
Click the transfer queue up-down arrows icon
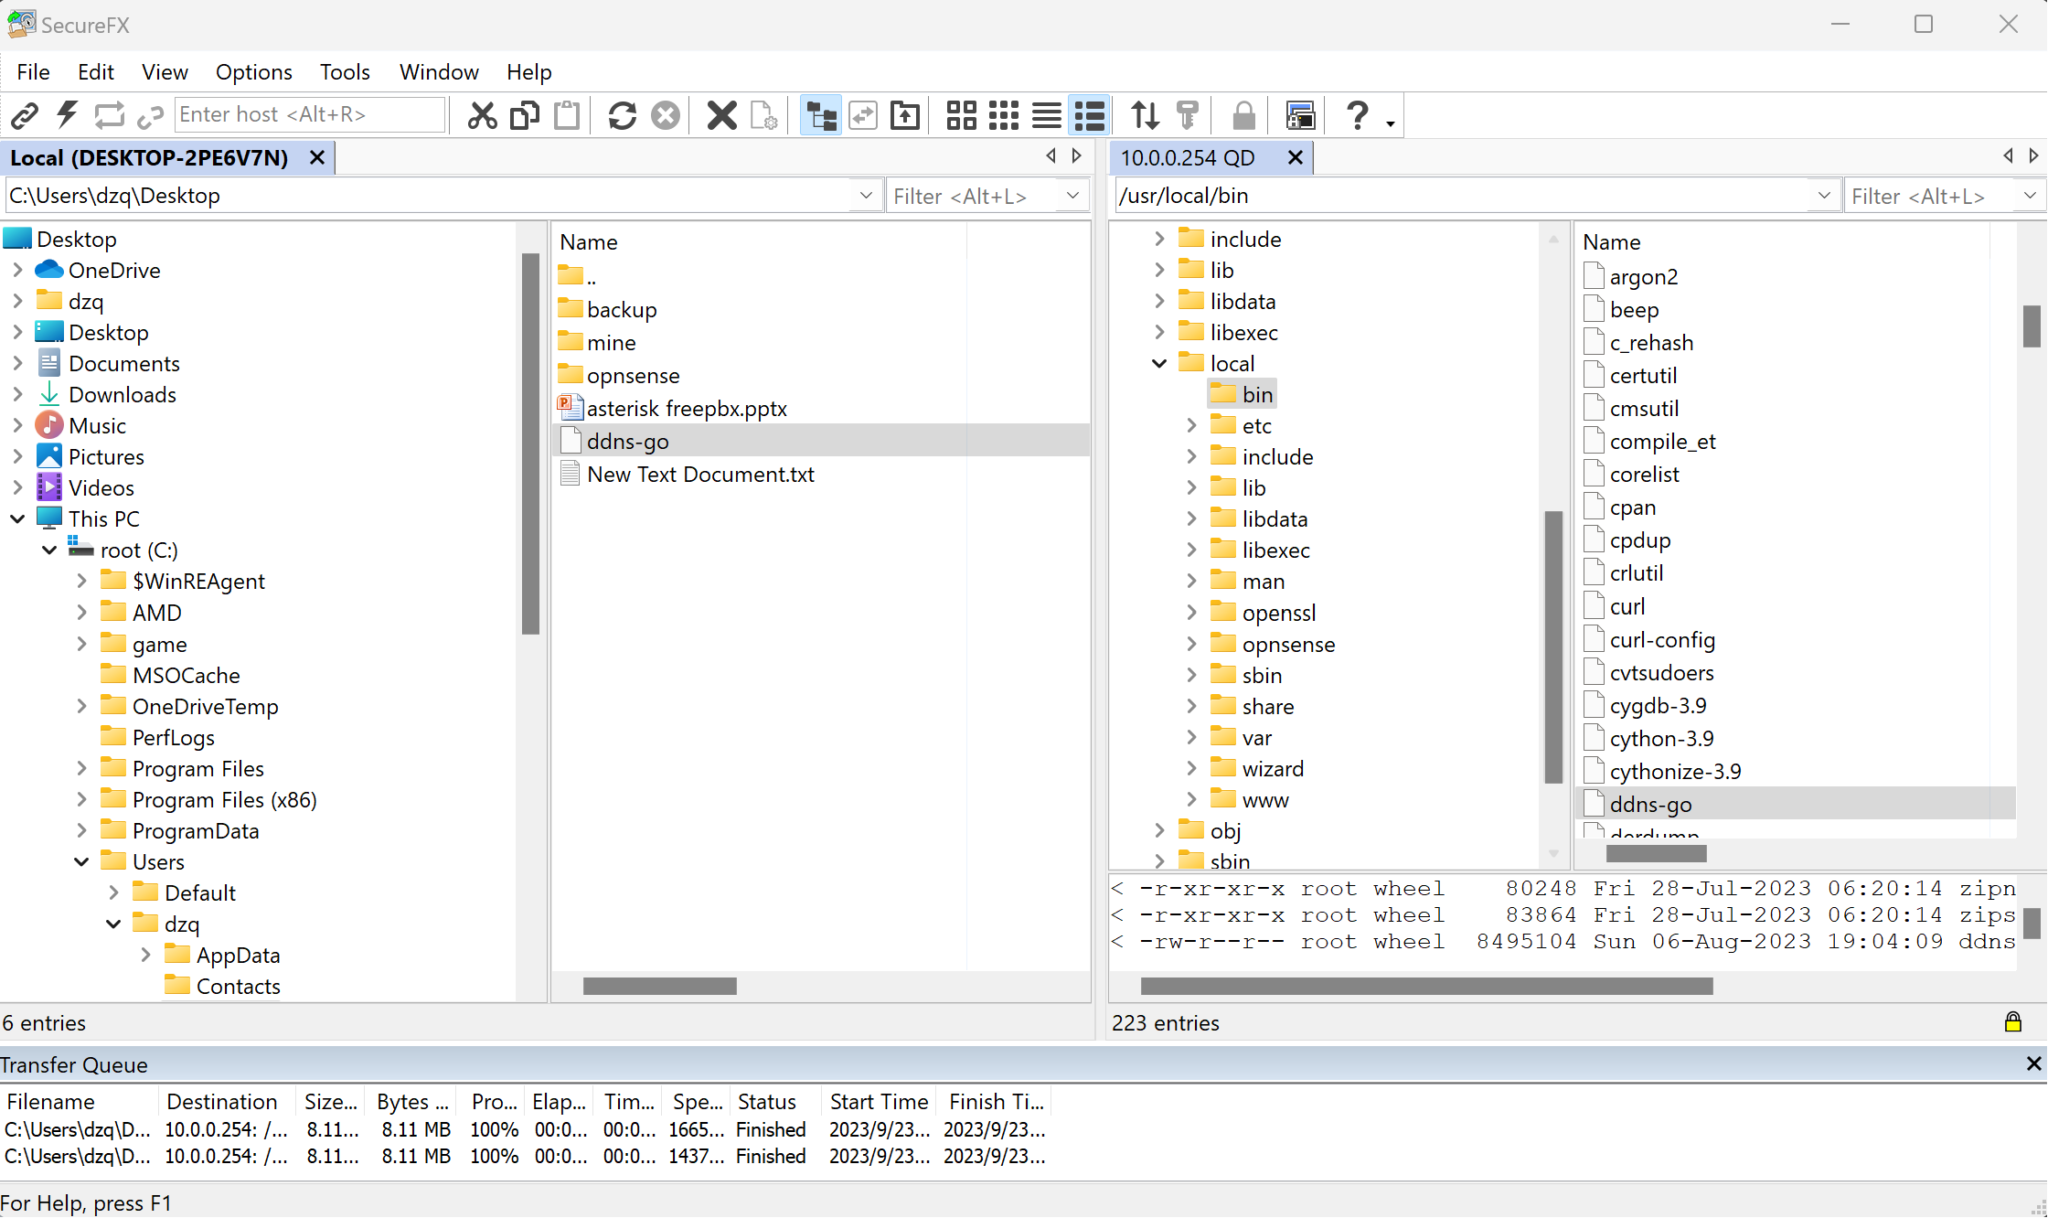[1145, 116]
